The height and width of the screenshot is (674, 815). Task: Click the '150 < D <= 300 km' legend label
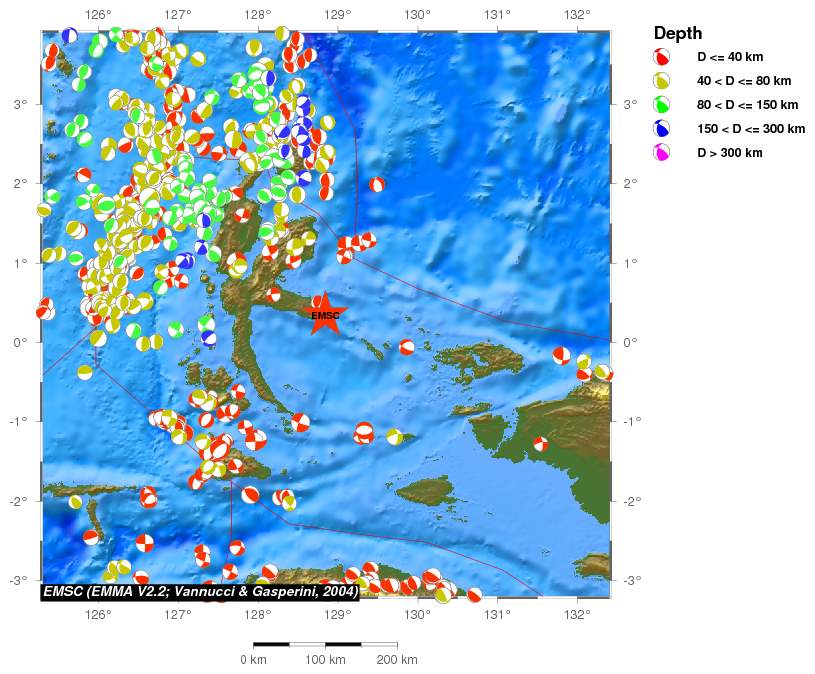coord(751,129)
